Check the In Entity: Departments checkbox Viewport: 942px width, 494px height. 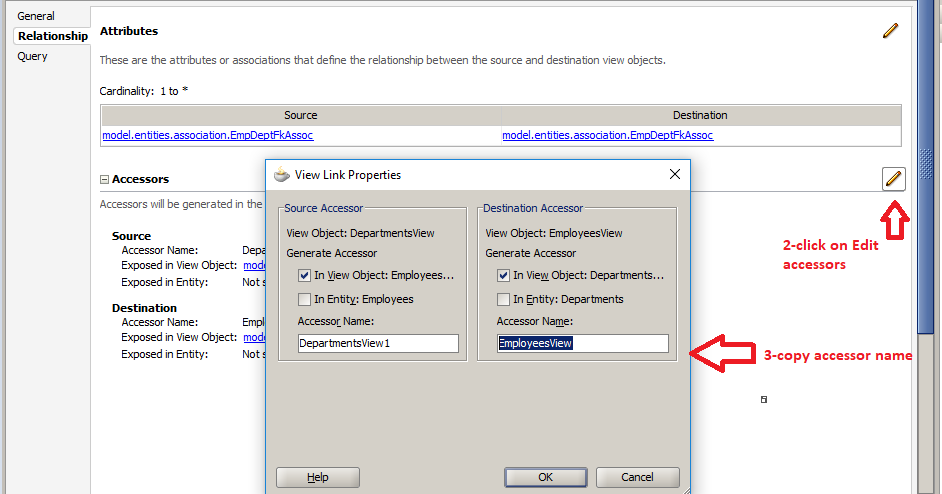tap(503, 299)
